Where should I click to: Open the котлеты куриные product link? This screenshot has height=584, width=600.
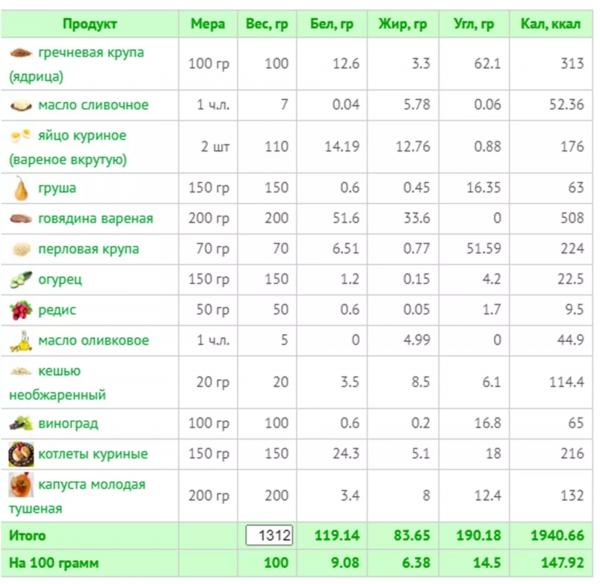click(93, 454)
